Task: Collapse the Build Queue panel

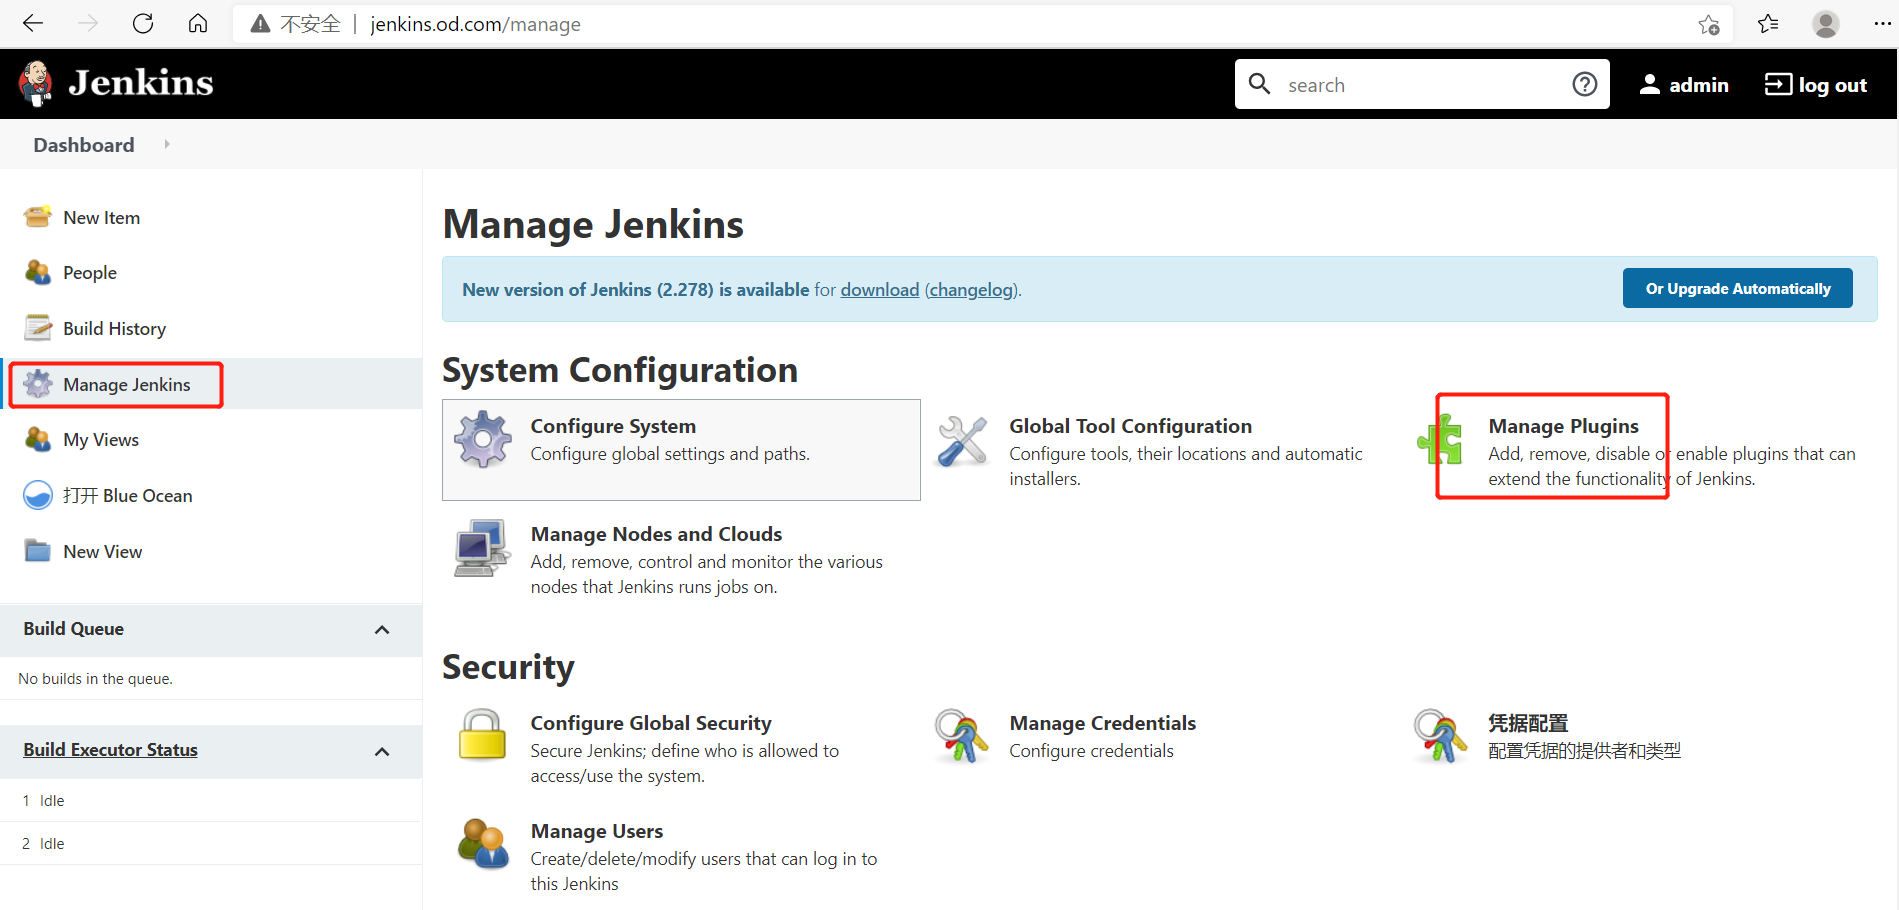Action: (x=382, y=629)
